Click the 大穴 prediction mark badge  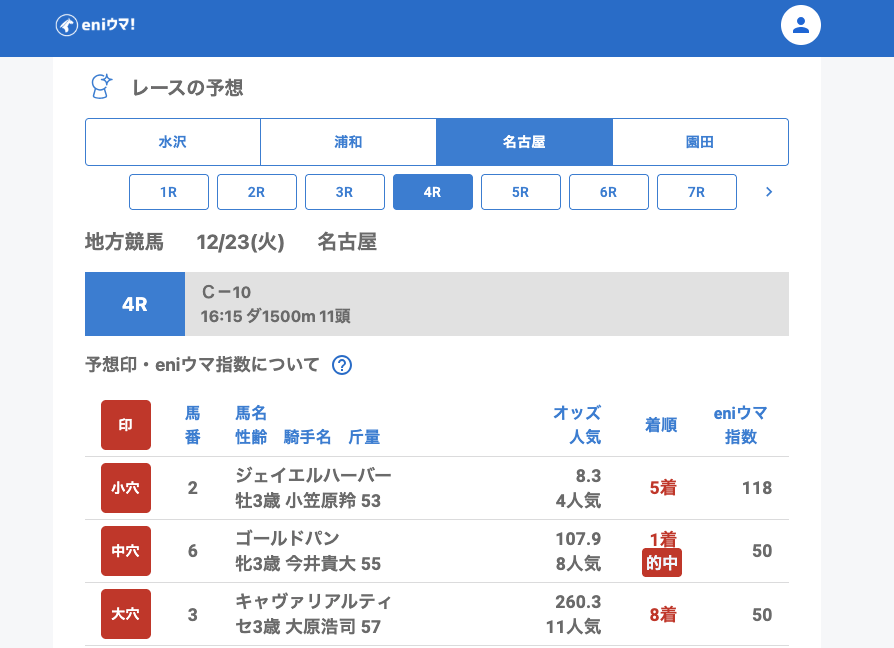click(126, 614)
